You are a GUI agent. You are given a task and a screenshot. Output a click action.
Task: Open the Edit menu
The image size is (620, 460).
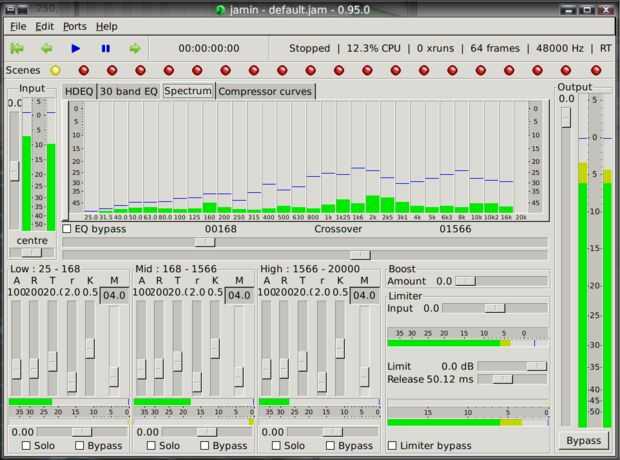44,27
